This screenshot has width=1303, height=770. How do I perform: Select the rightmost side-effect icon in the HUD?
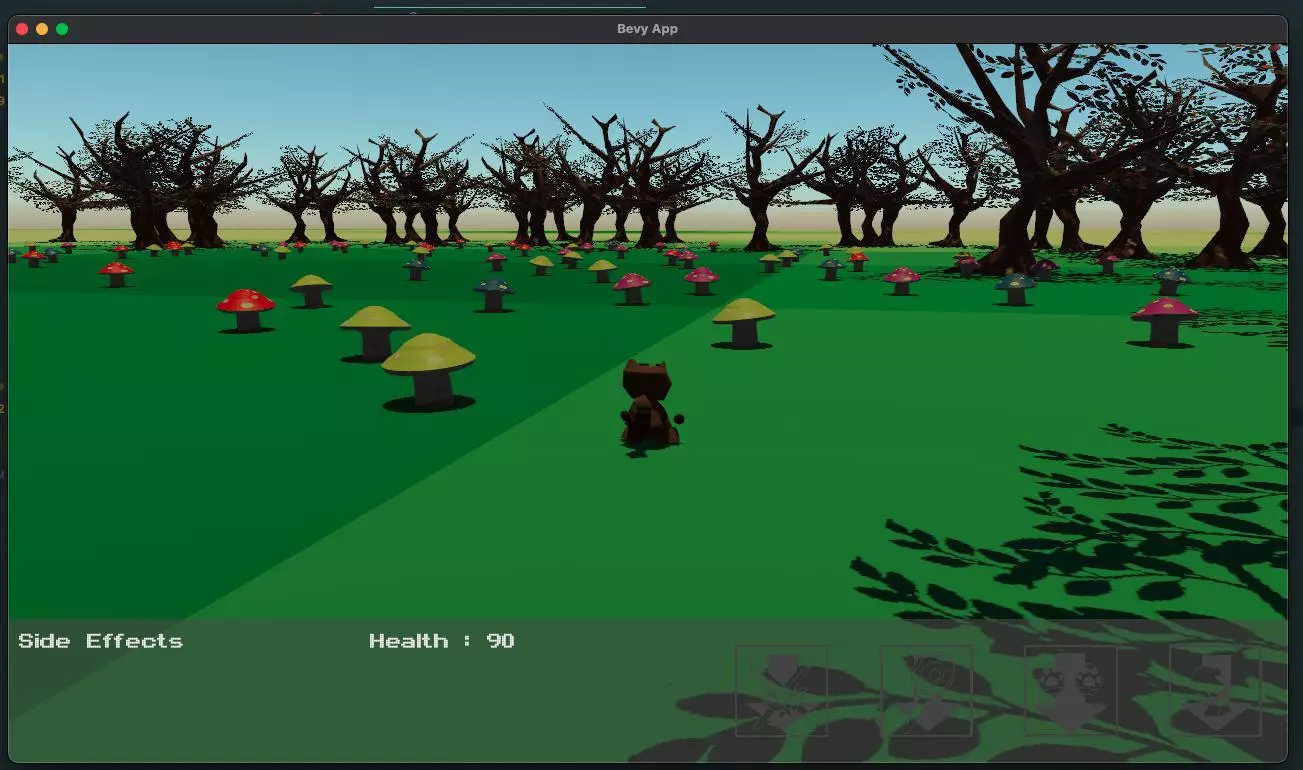1215,690
